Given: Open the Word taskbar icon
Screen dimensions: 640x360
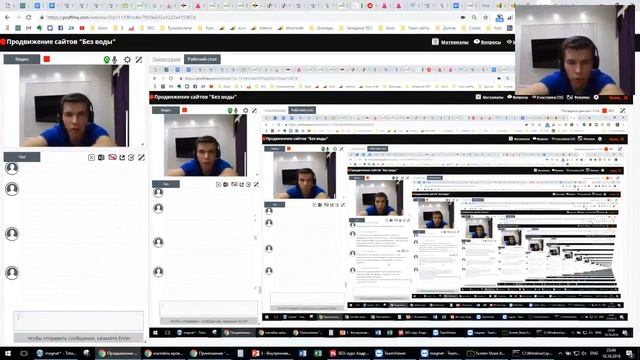Looking at the screenshot, I should [x=302, y=353].
